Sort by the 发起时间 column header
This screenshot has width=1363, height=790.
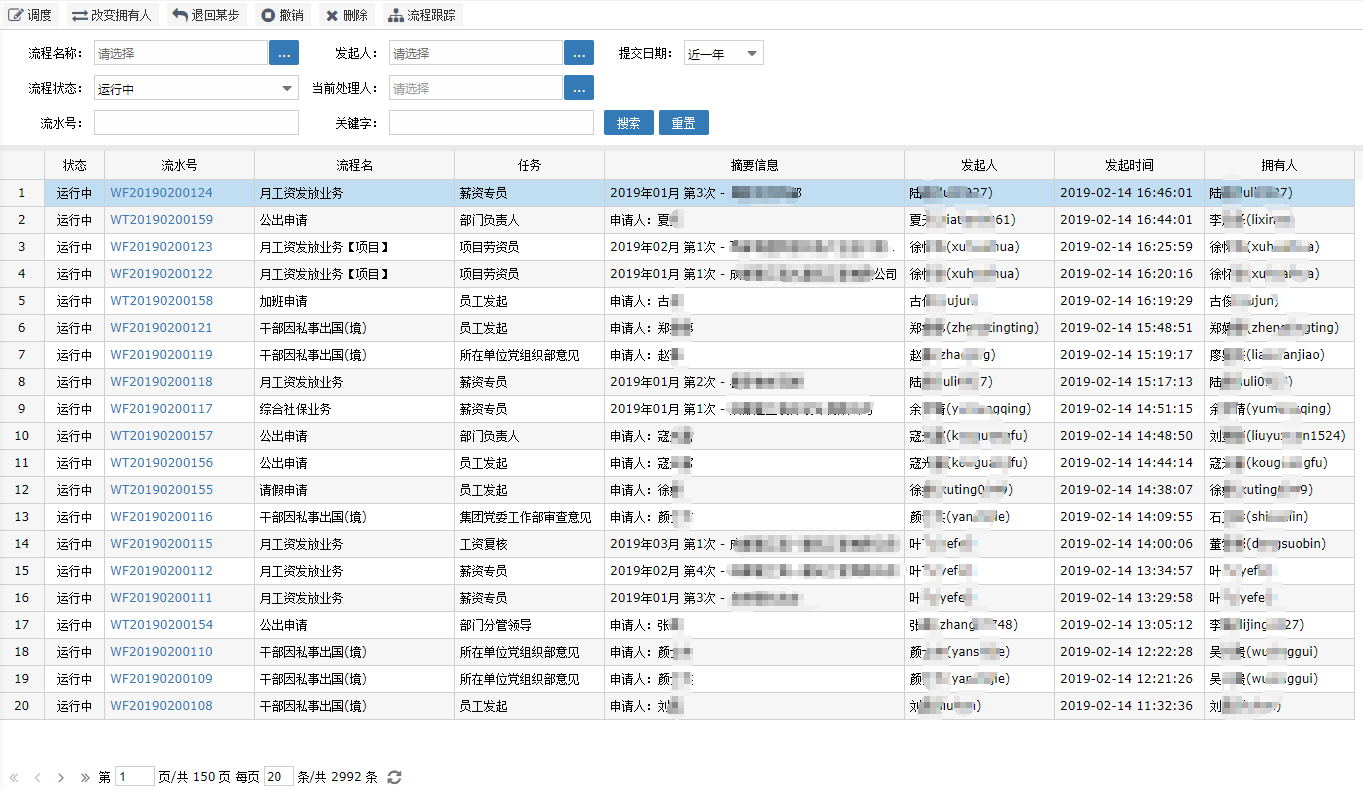(x=1129, y=165)
